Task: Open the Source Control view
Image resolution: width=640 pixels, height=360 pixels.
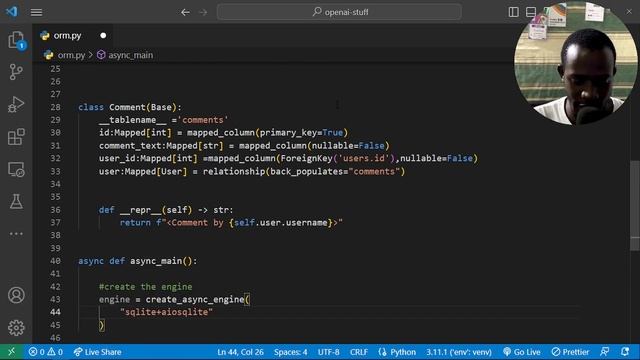Action: (x=16, y=72)
